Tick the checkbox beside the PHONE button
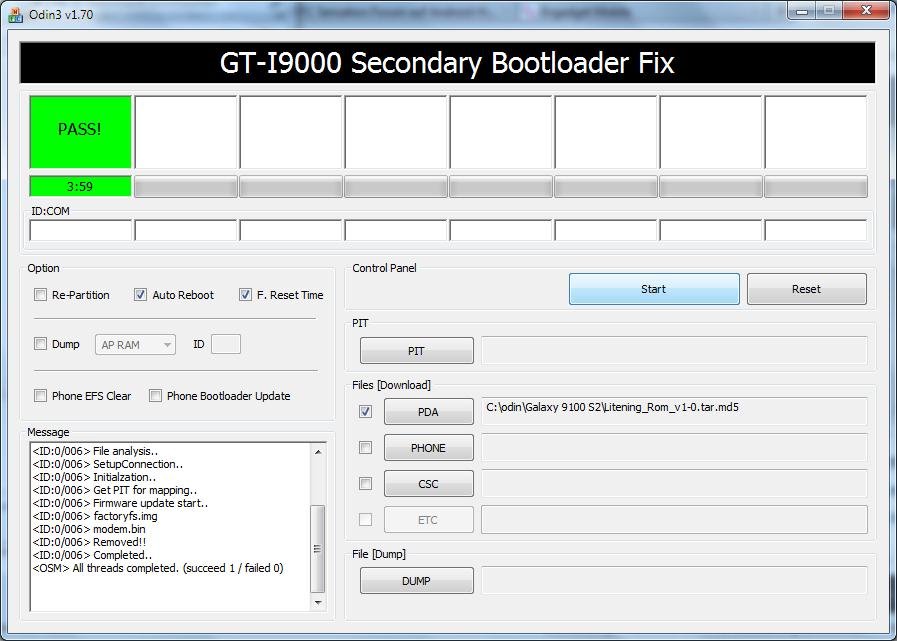The height and width of the screenshot is (641, 897). (365, 448)
